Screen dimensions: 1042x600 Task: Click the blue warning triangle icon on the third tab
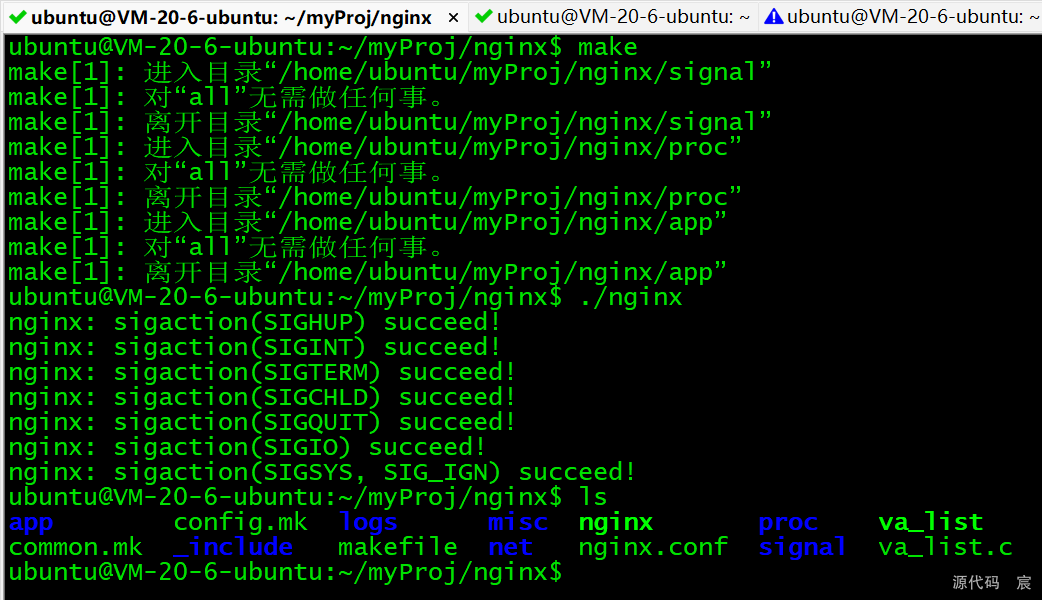click(x=774, y=16)
